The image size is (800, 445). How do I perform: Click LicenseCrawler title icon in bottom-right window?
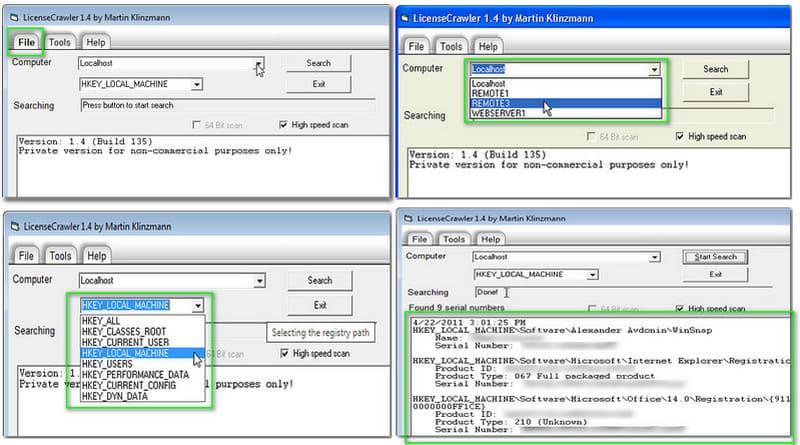408,218
